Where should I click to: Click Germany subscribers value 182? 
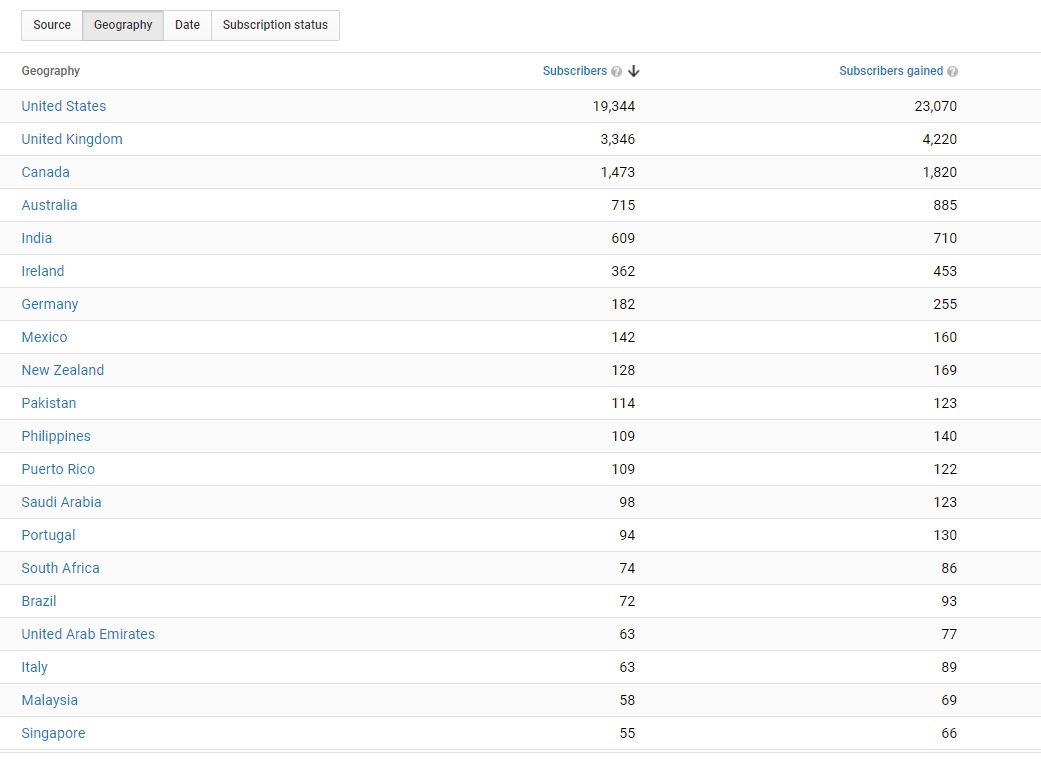click(x=623, y=304)
